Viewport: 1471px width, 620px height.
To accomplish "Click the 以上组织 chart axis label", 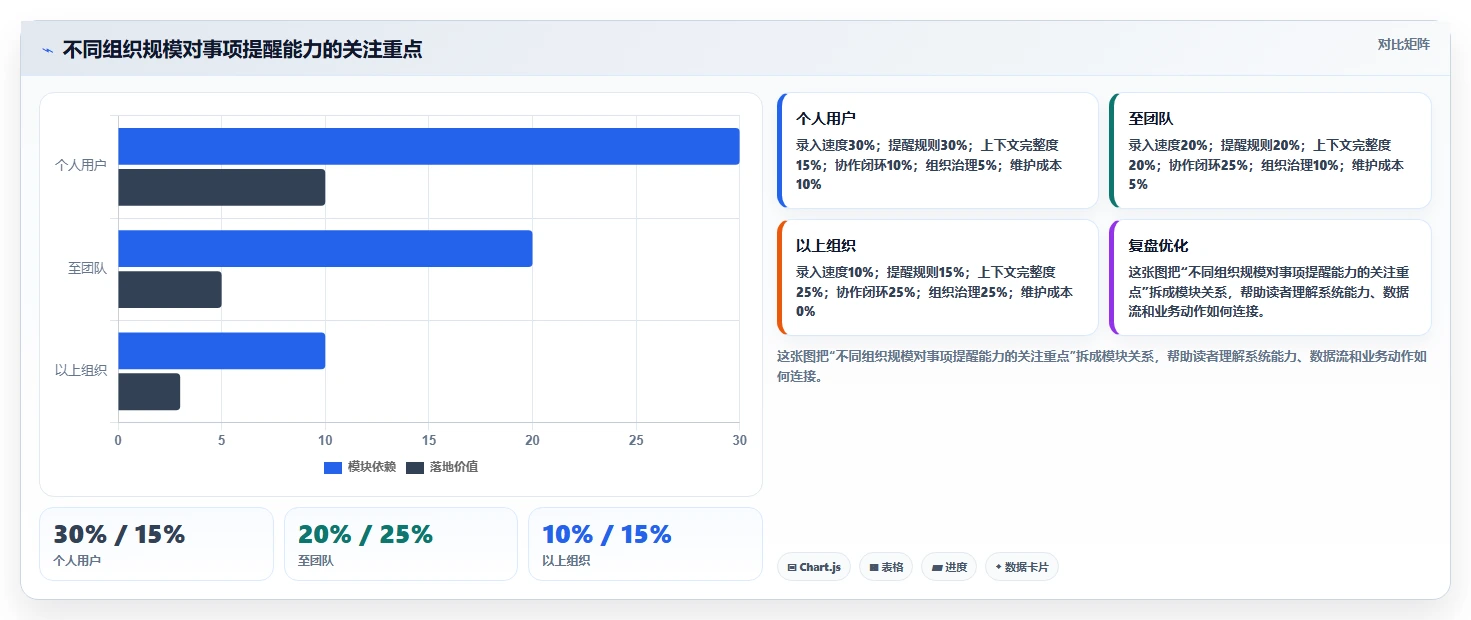I will 81,371.
